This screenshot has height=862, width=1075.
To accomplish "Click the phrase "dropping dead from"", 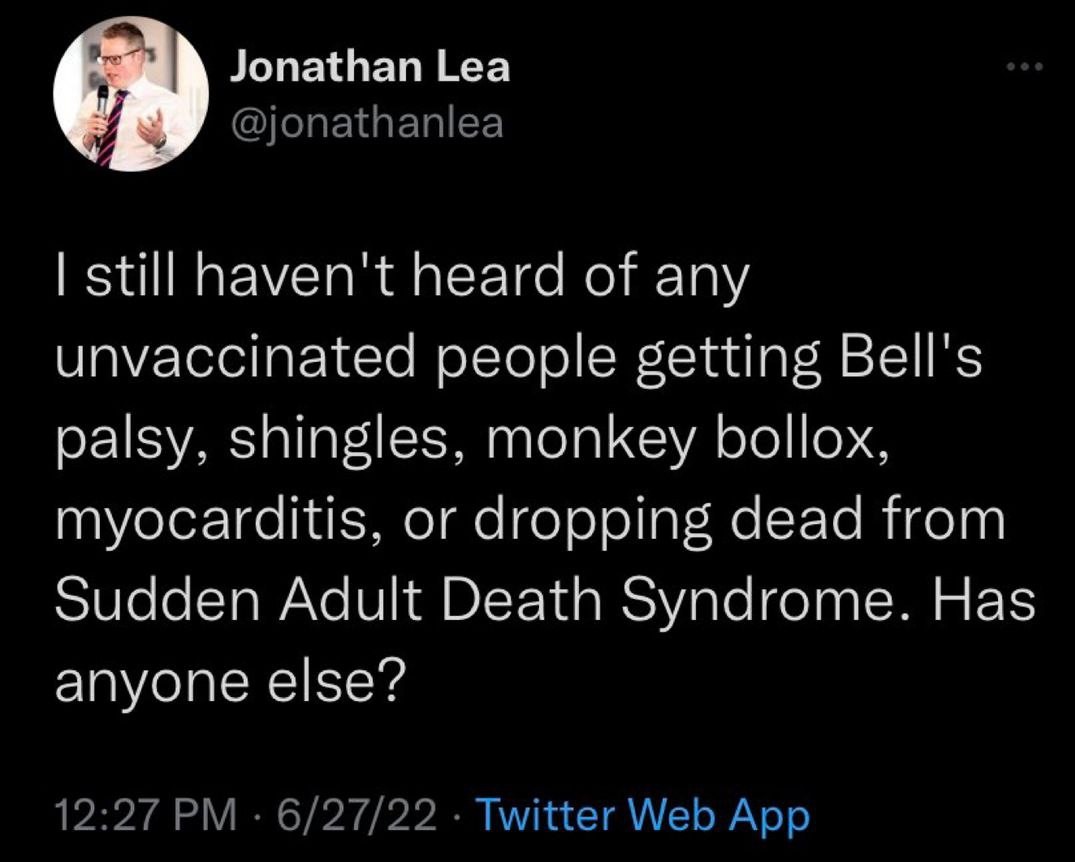I will (x=737, y=521).
